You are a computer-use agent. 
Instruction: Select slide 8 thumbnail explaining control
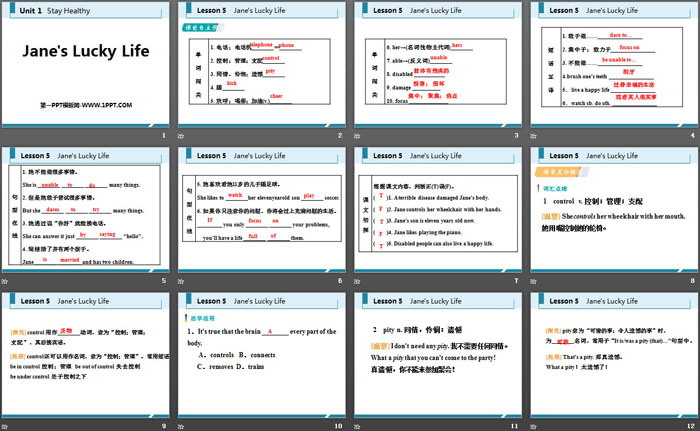tap(614, 209)
